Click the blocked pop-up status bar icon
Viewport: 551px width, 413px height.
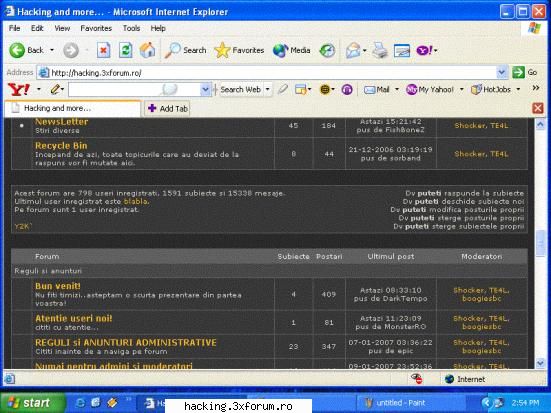[417, 379]
